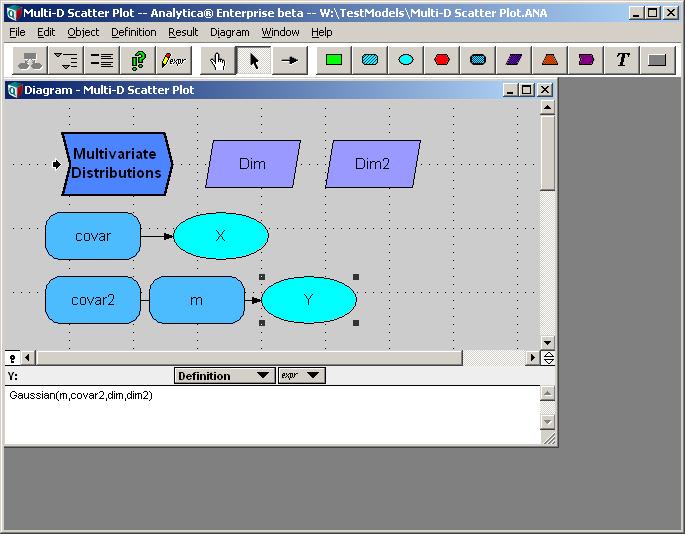The height and width of the screenshot is (534, 685).
Task: Open the Diagram menu
Action: (x=229, y=32)
